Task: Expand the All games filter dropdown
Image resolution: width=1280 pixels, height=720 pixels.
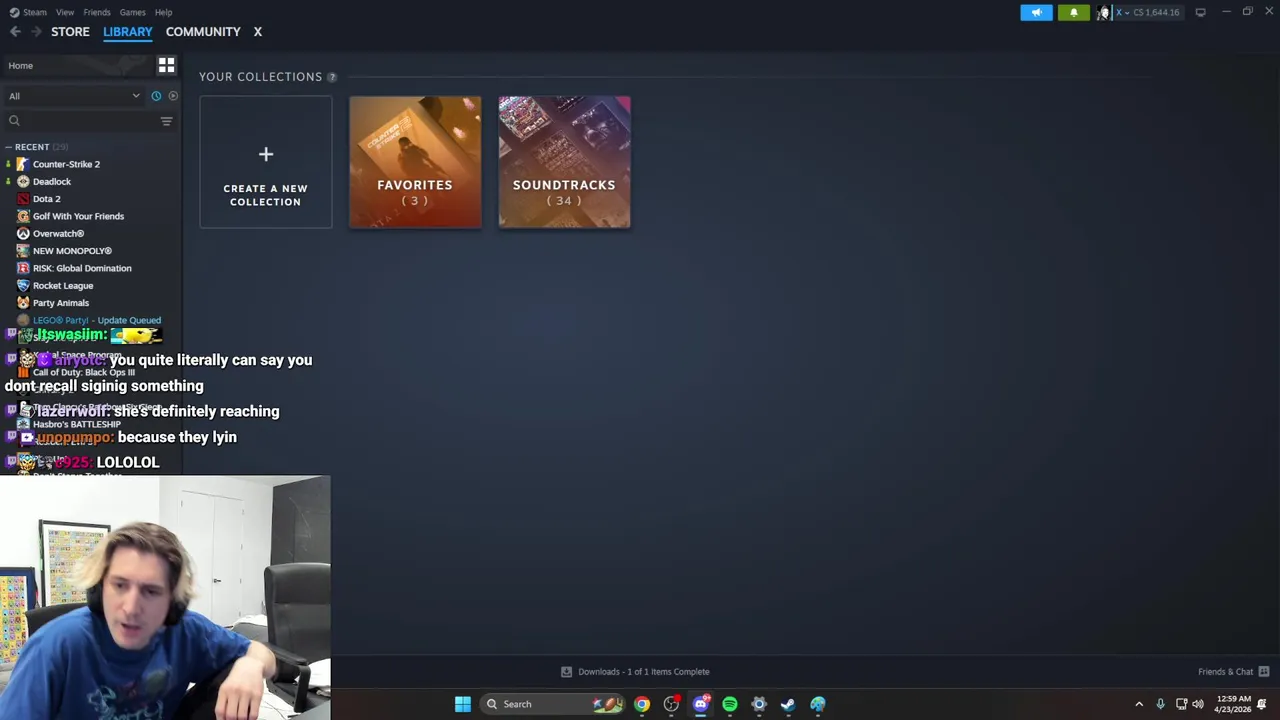Action: [x=74, y=96]
